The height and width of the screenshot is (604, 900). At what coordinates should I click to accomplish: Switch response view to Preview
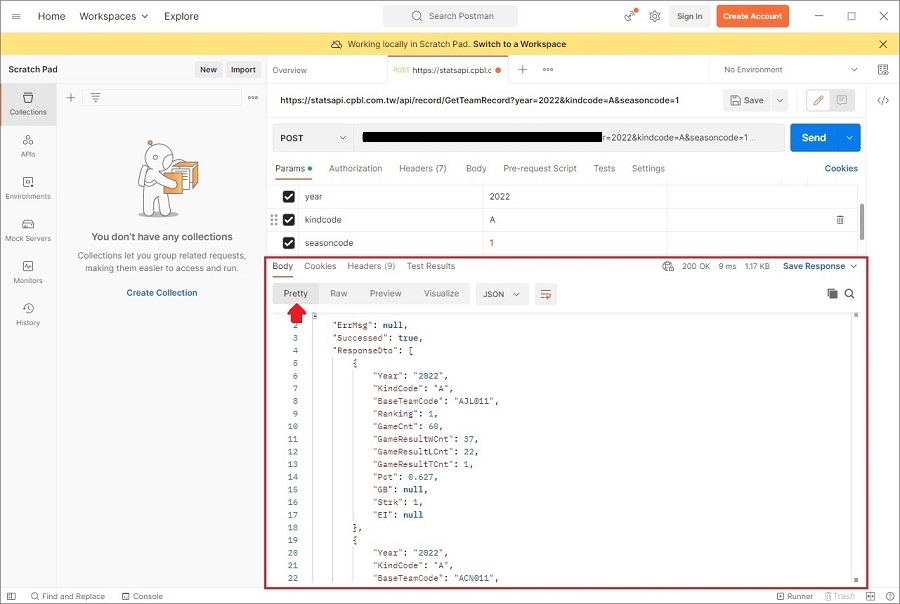tap(385, 293)
